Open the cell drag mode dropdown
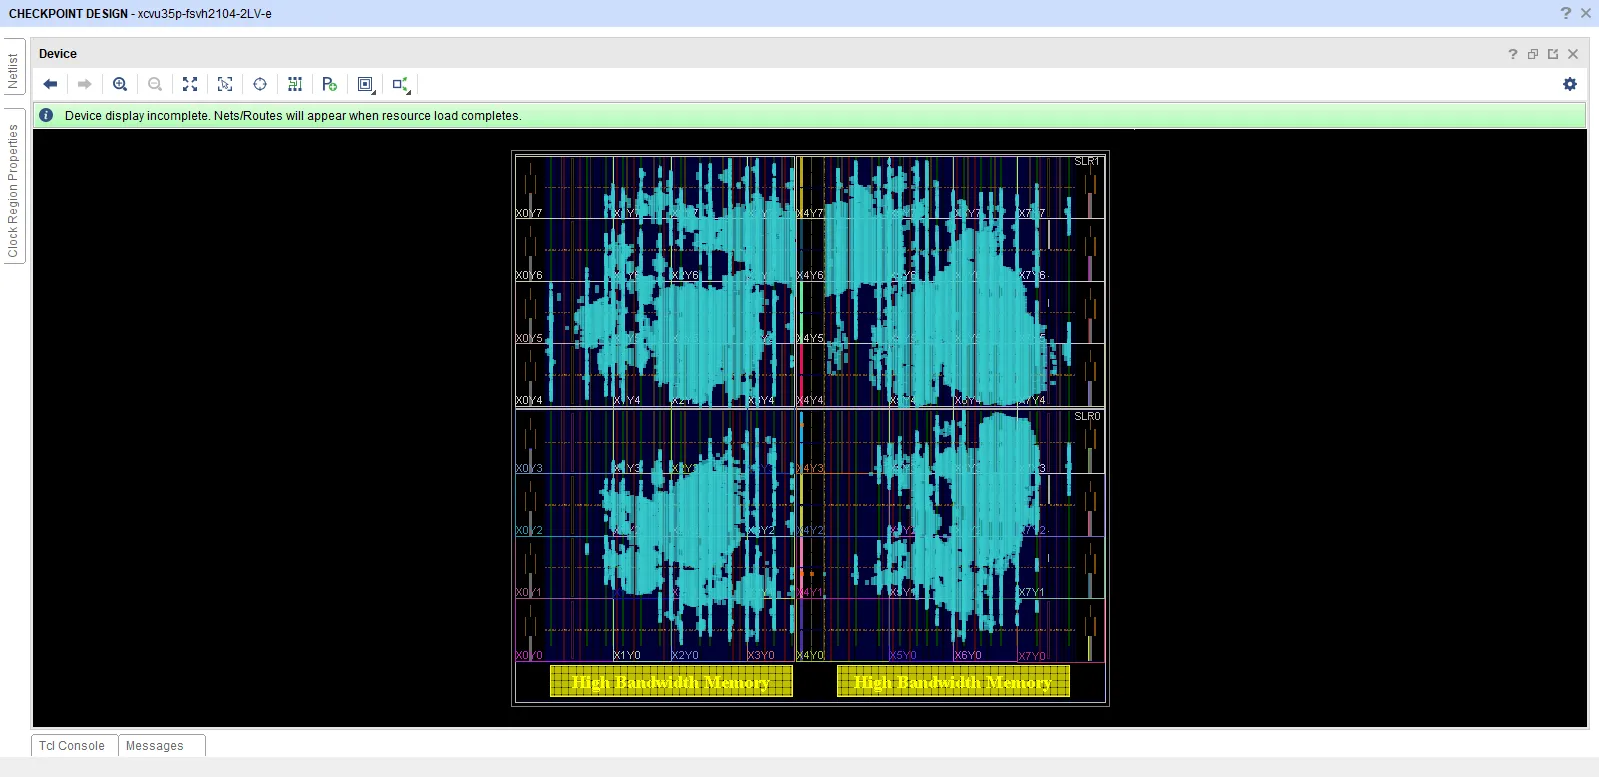 366,85
